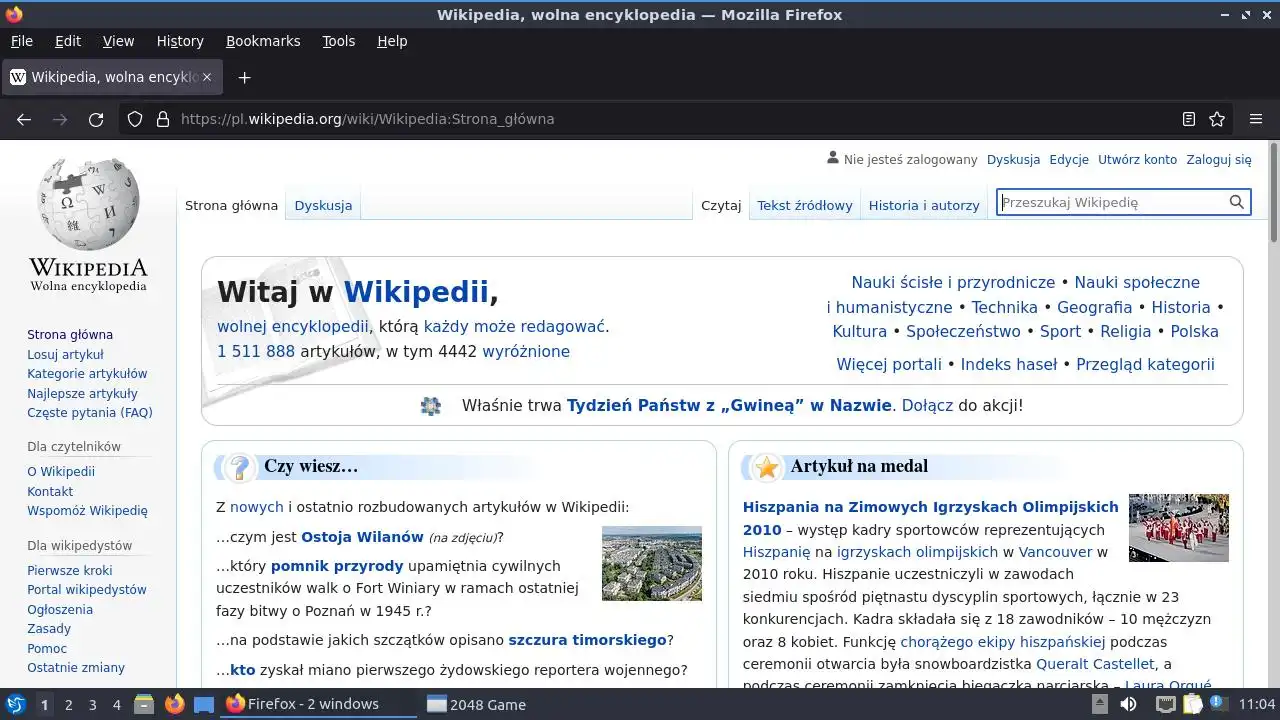Click the 1 511 888 article count

coord(256,351)
